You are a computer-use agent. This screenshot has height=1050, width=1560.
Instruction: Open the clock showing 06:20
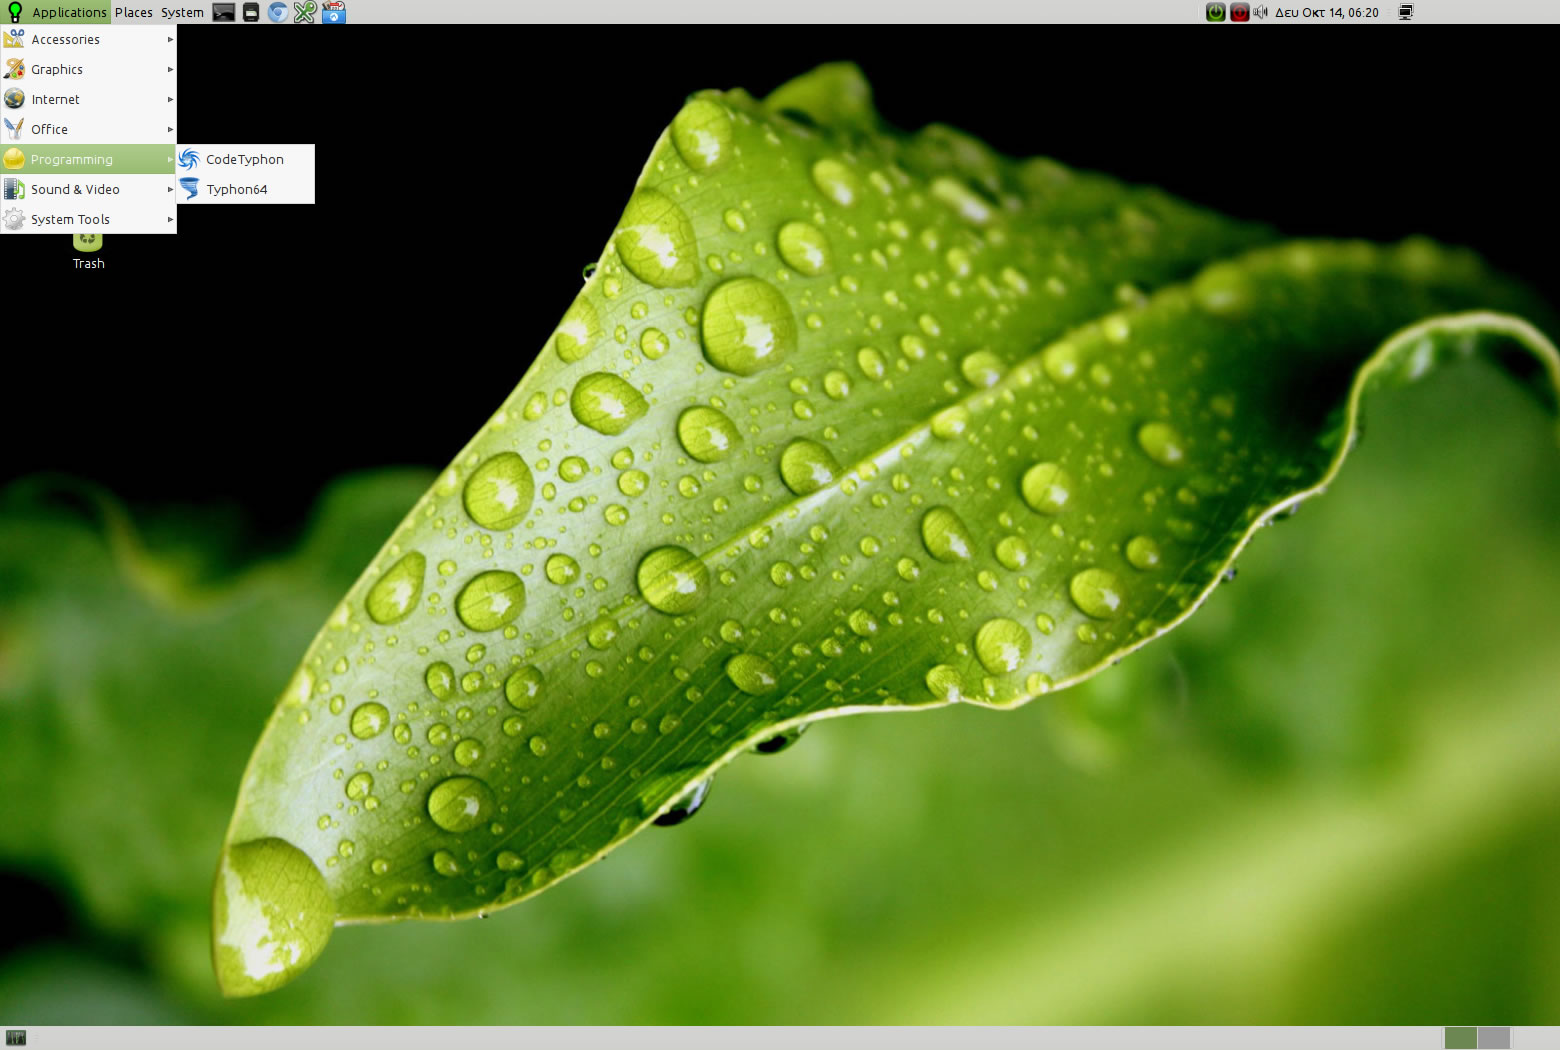coord(1327,13)
